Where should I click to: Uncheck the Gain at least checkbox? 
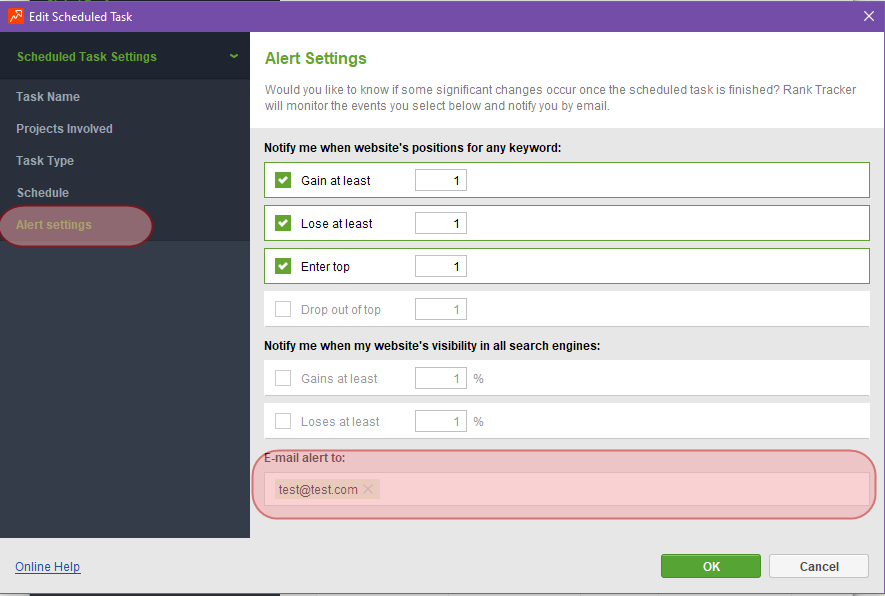pyautogui.click(x=283, y=180)
